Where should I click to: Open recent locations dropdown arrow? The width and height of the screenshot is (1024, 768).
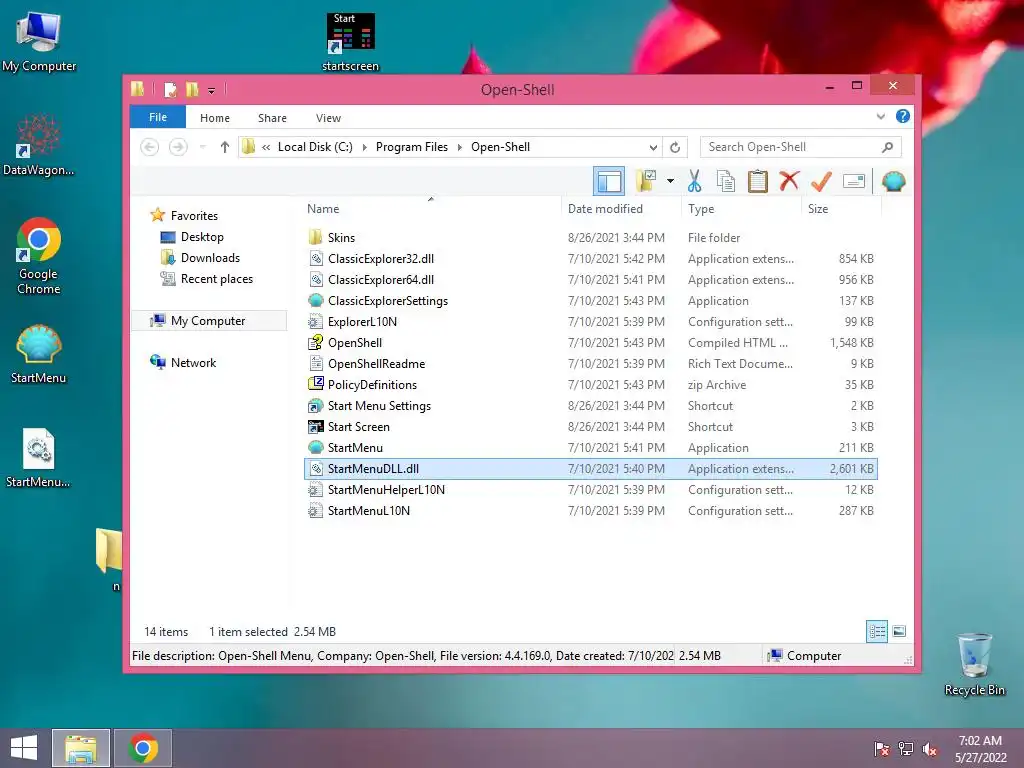click(x=202, y=147)
